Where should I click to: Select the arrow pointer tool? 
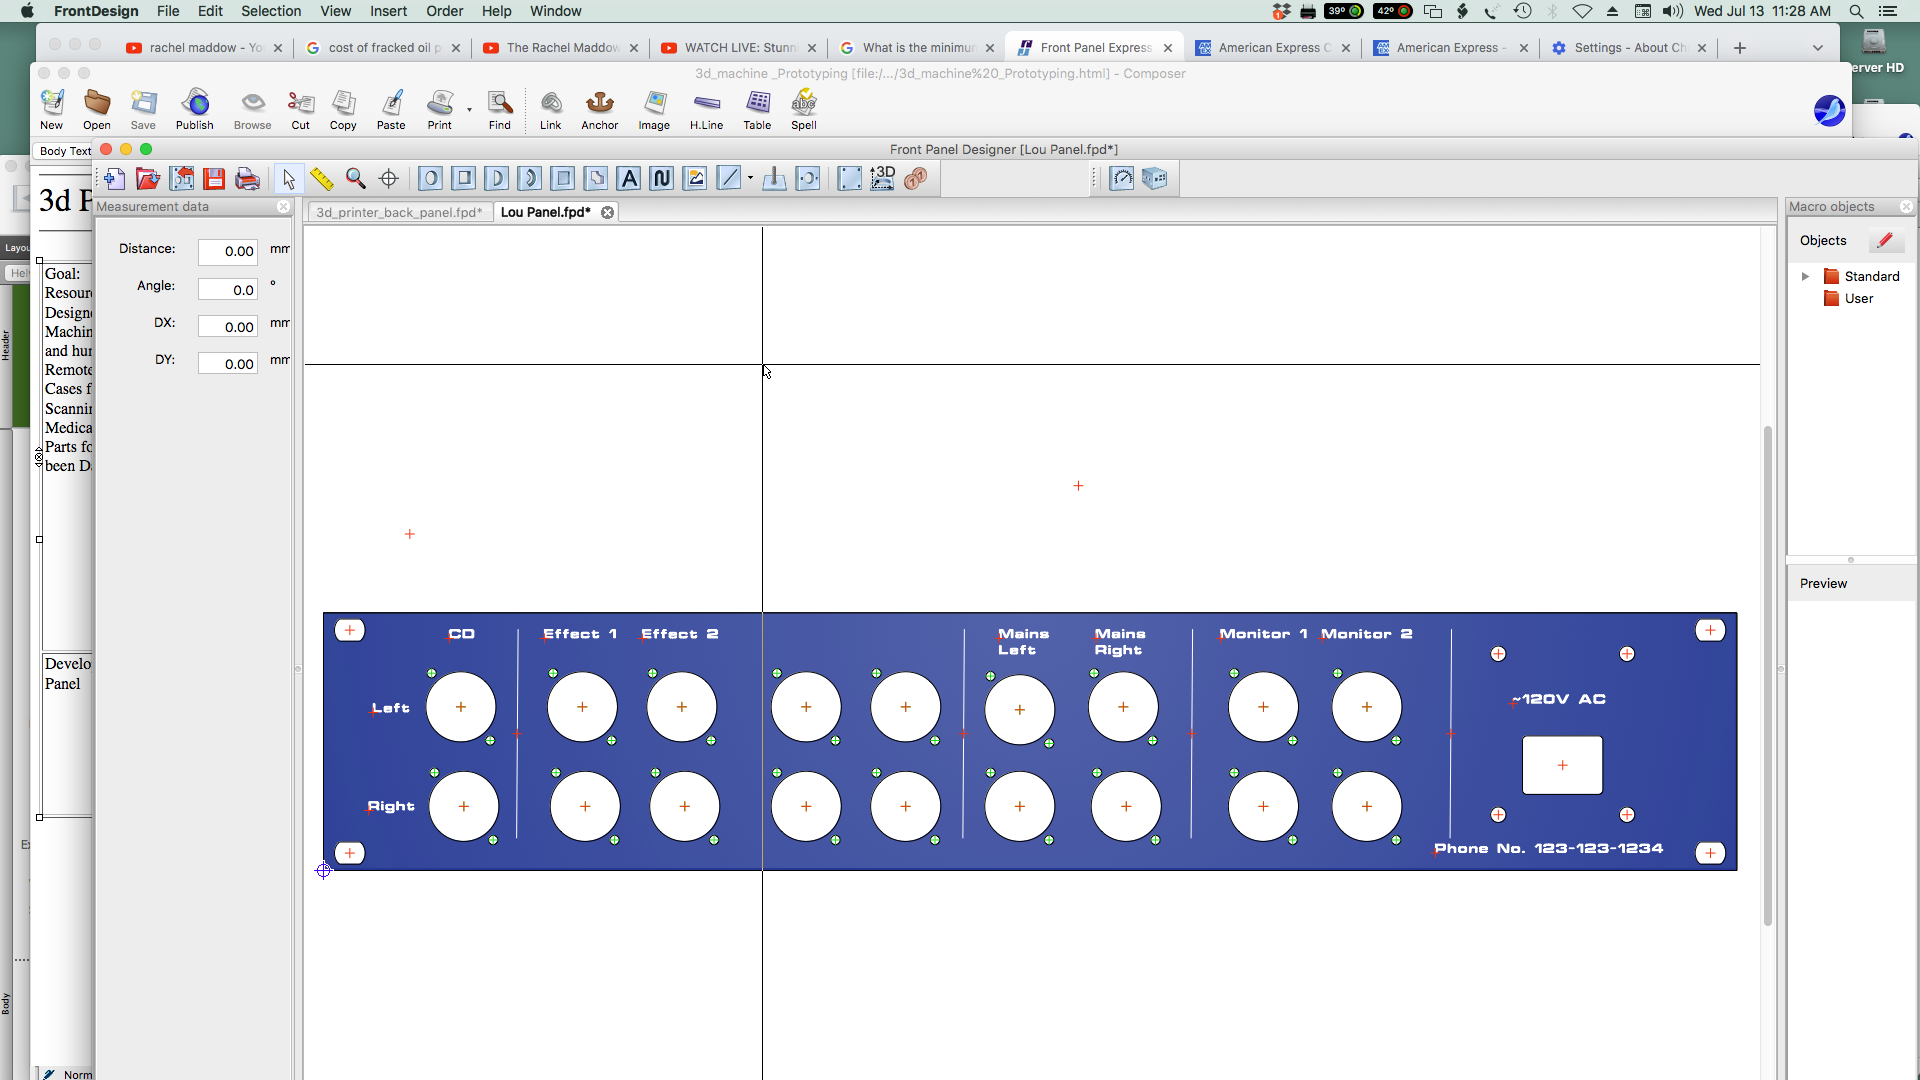point(289,179)
